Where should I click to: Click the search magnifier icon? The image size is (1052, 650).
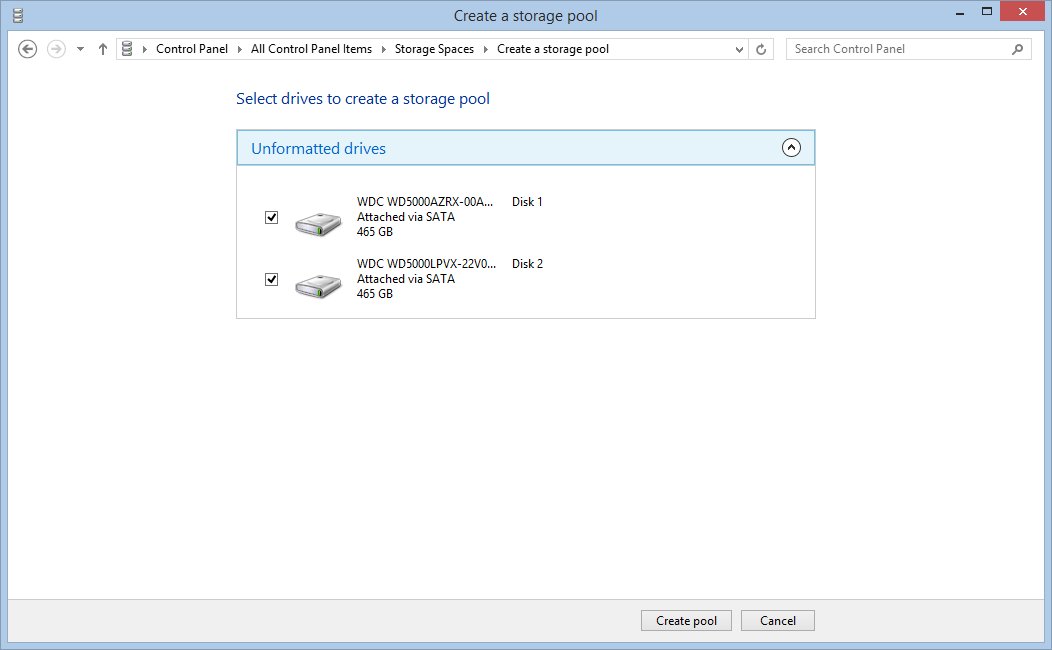click(1017, 49)
